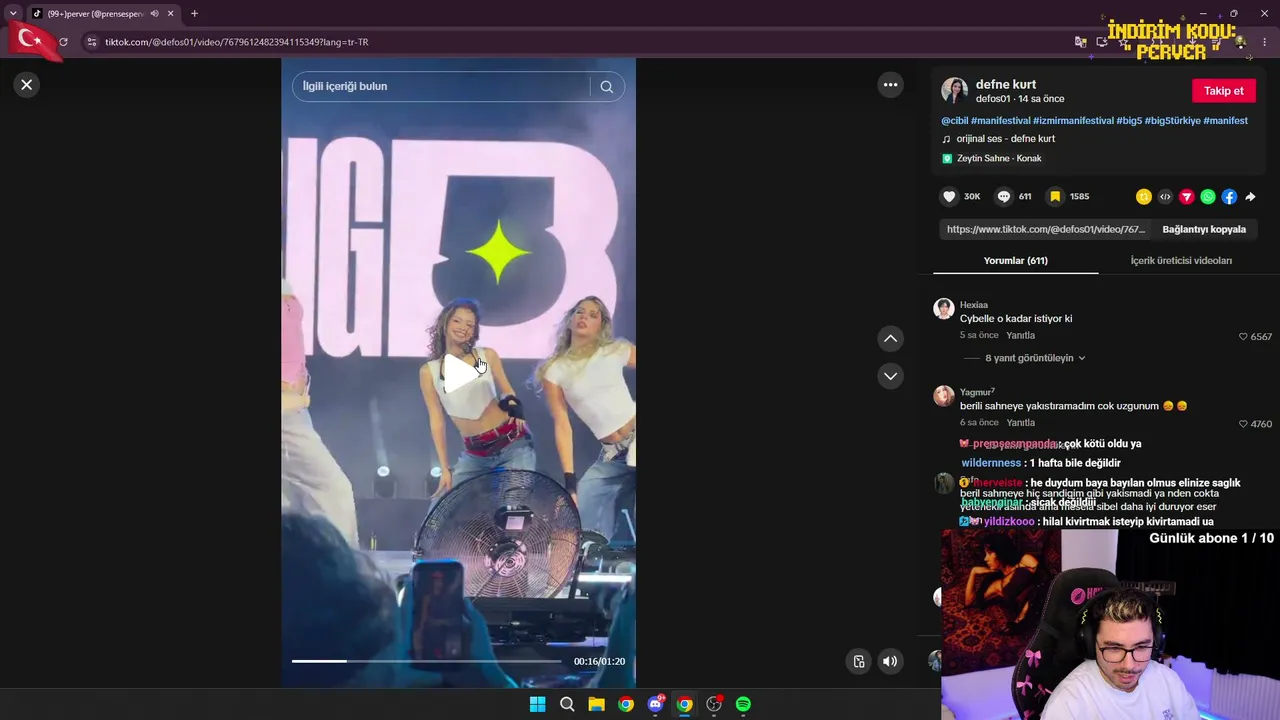Select the video URL text field

pos(1046,229)
